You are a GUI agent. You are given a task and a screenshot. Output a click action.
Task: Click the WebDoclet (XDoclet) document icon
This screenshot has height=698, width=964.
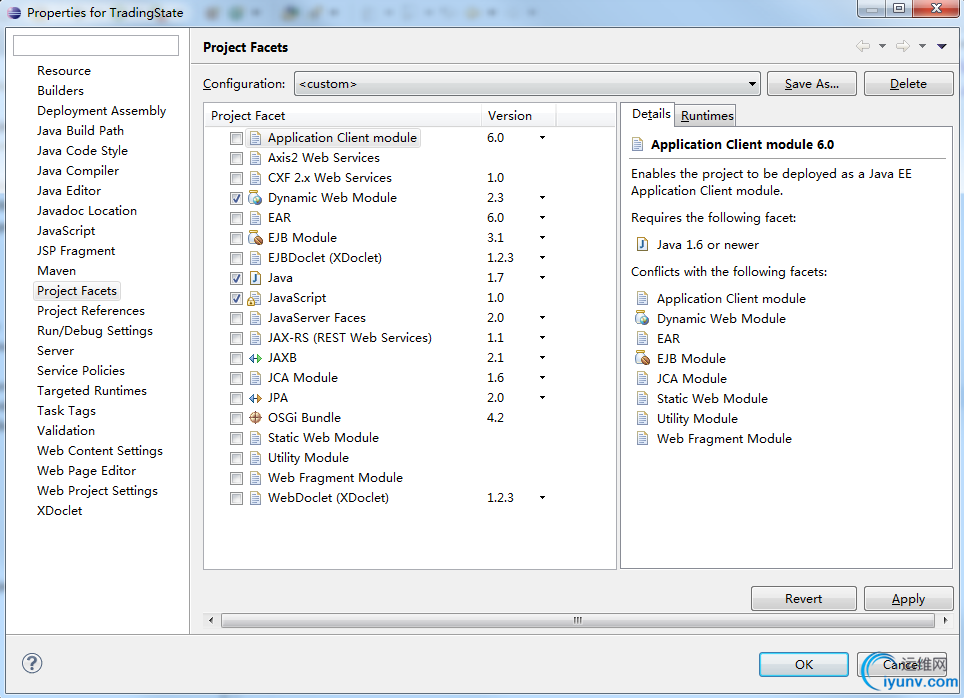coord(255,498)
